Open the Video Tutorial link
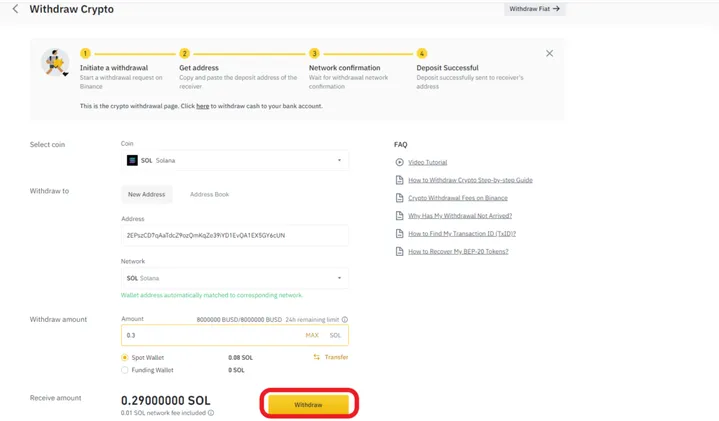The height and width of the screenshot is (421, 719). point(427,162)
